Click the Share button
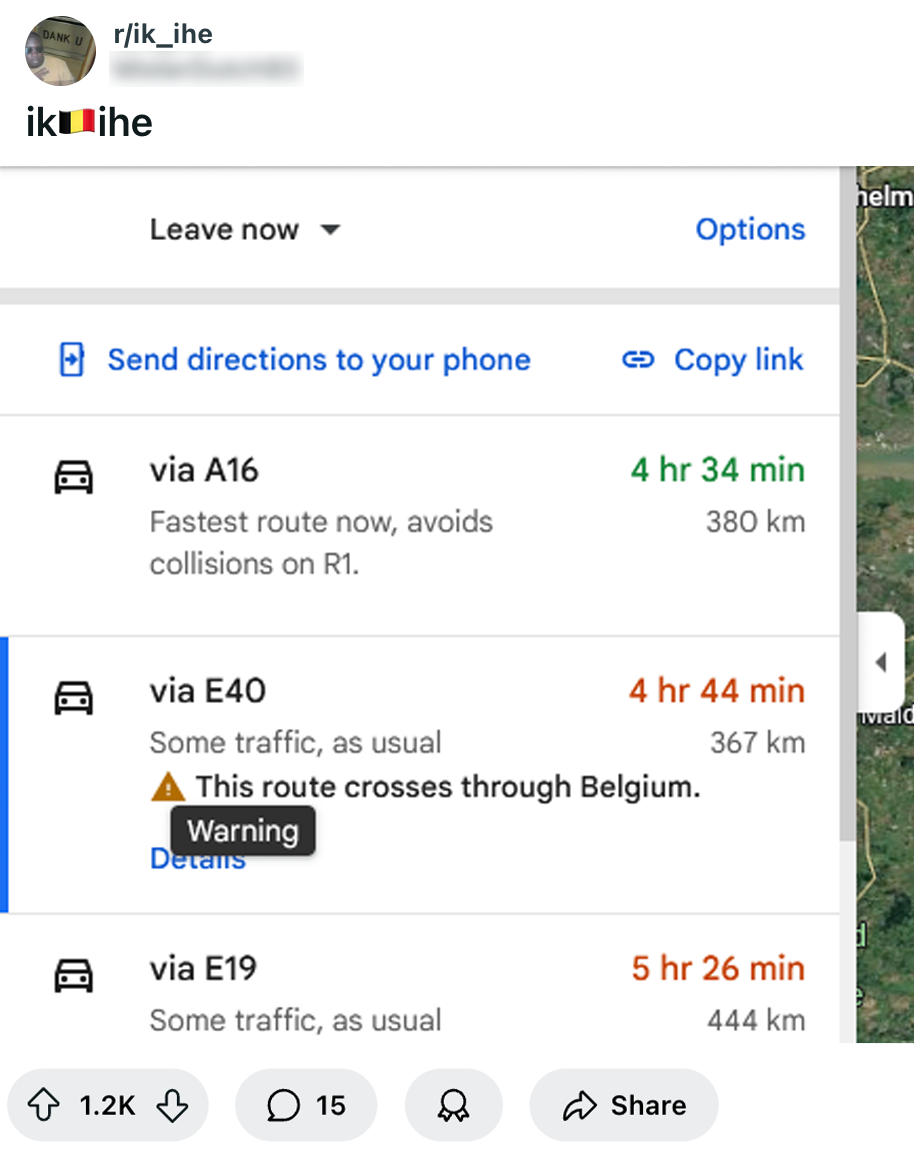 pos(623,1105)
